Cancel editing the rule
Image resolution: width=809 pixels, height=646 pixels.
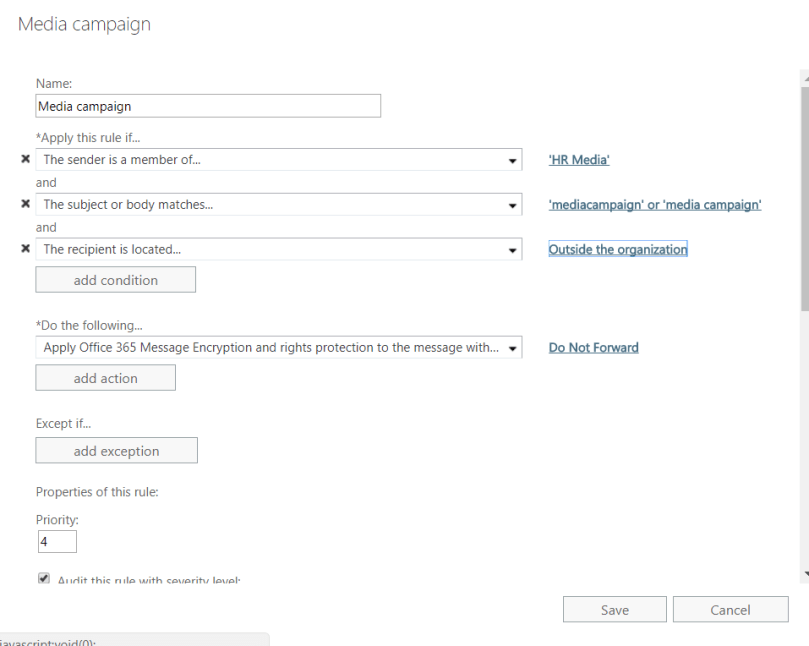point(730,609)
